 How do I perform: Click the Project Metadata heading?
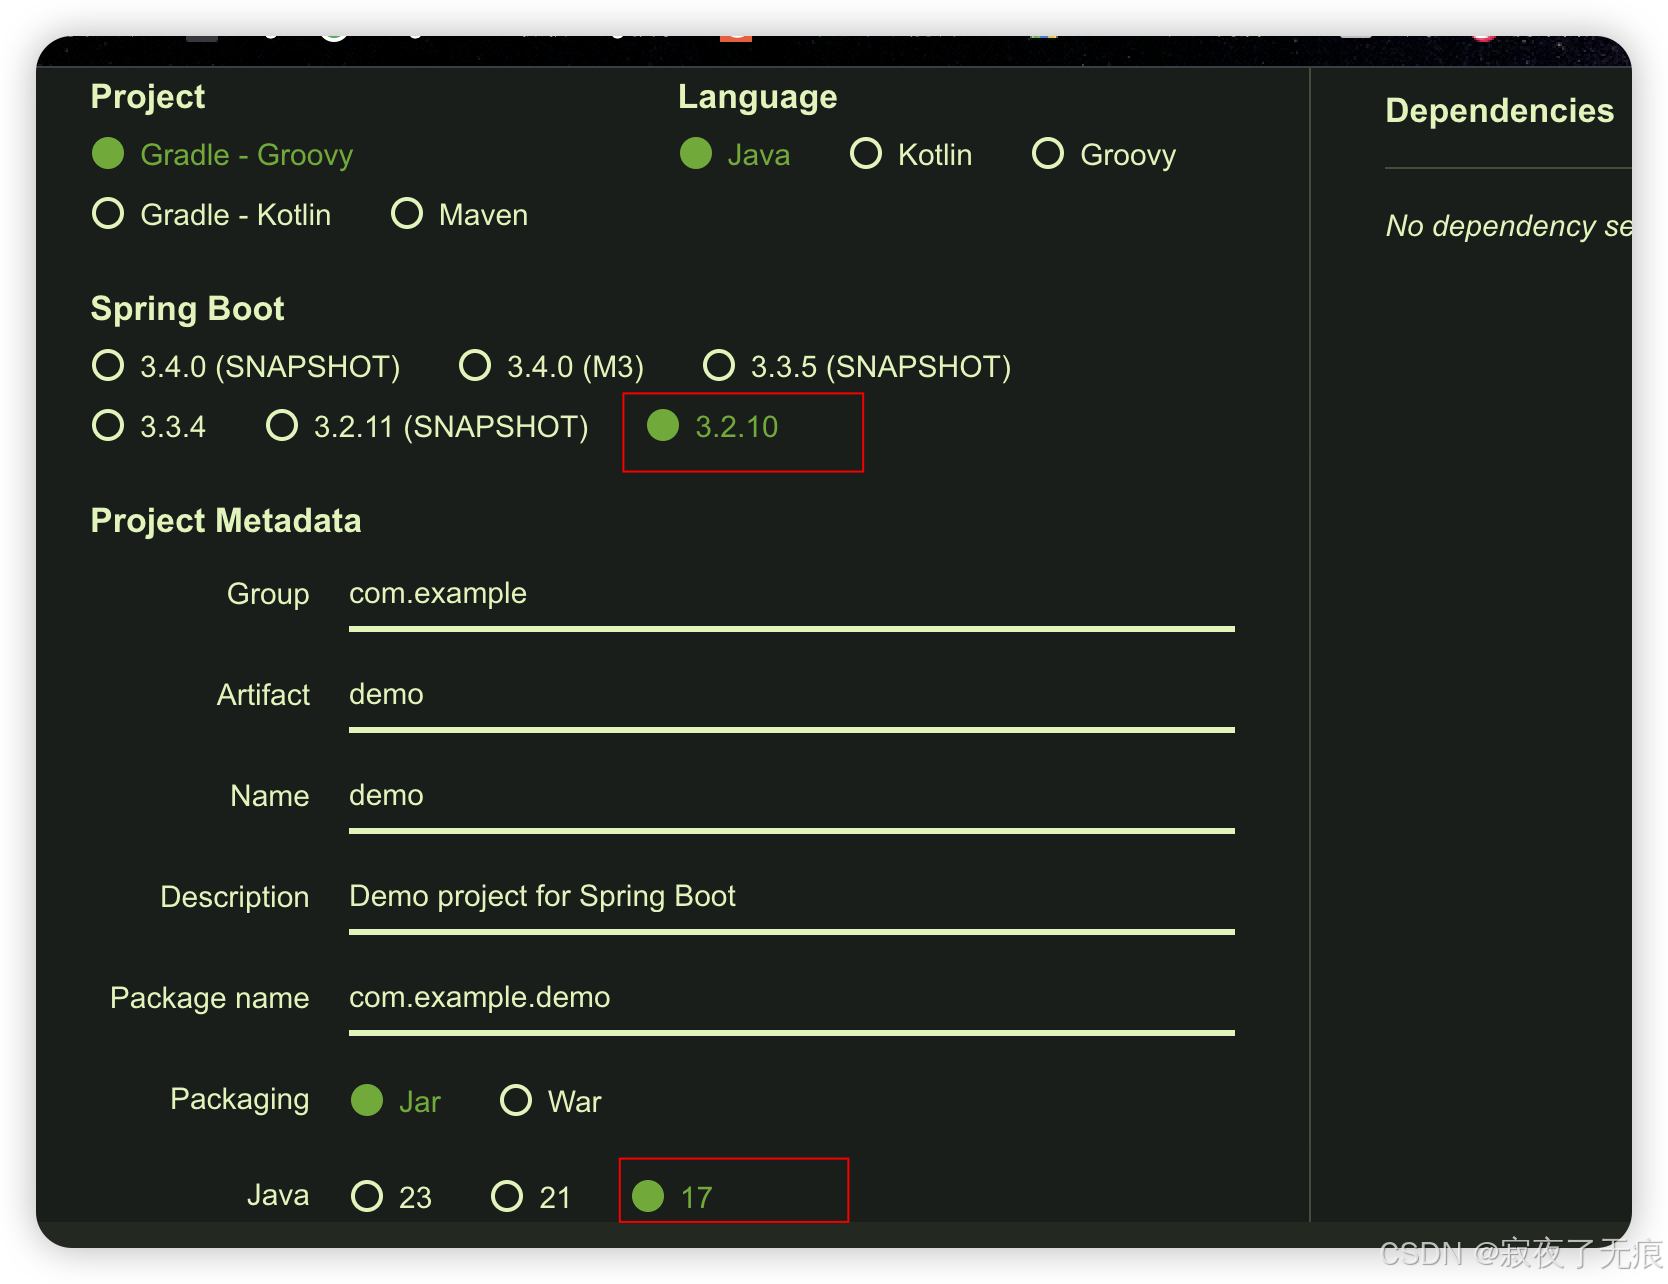[x=226, y=521]
